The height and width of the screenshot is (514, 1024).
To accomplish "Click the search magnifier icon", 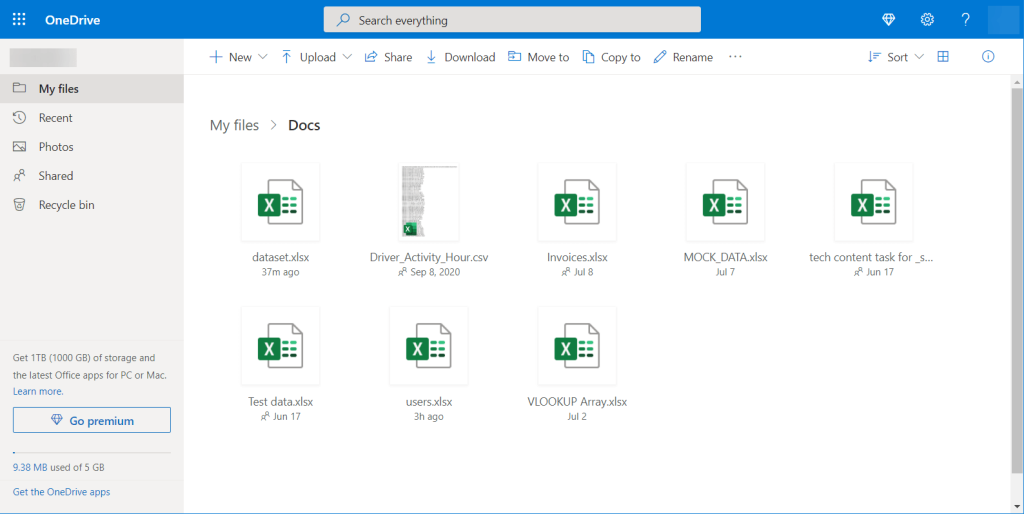I will pyautogui.click(x=344, y=20).
